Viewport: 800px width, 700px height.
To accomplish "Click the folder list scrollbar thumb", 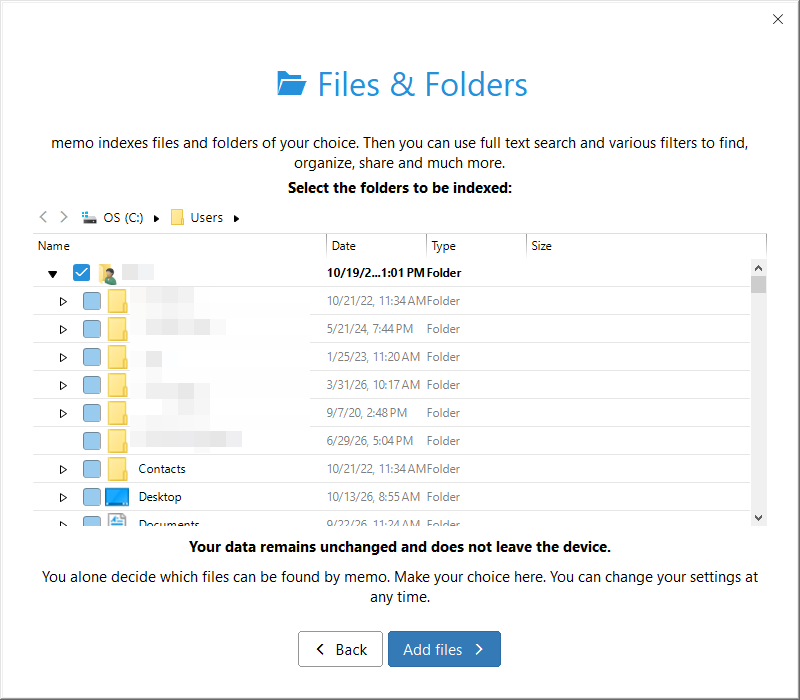I will pyautogui.click(x=758, y=284).
